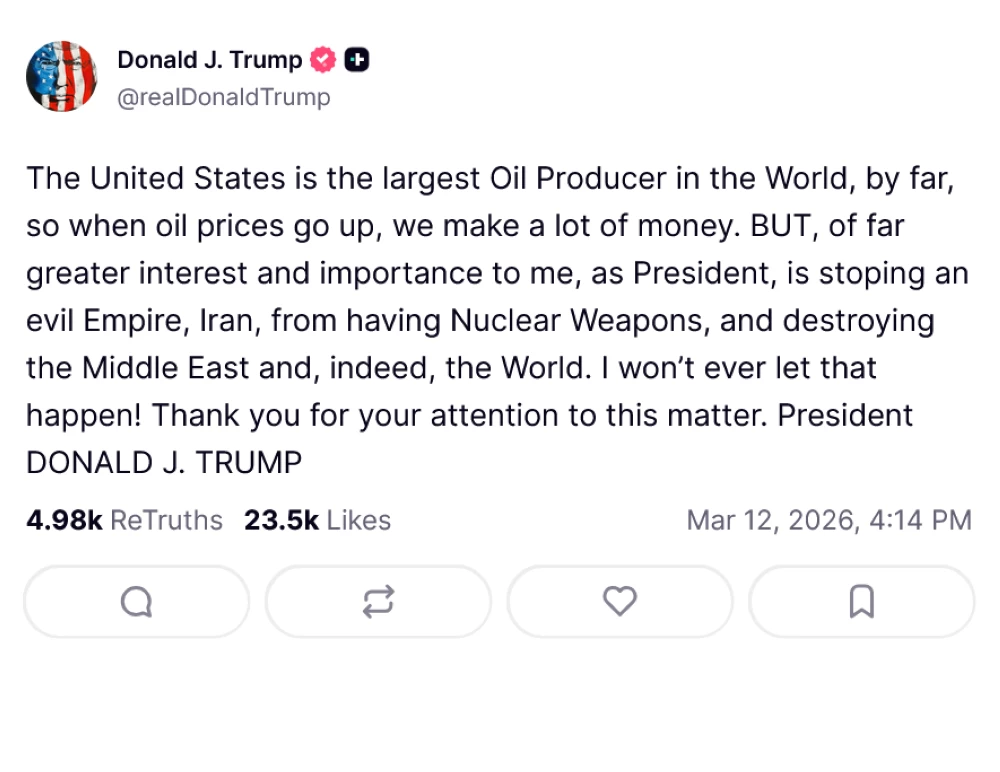Click the black plus badge beside the name
Image resolution: width=1000 pixels, height=772 pixels.
point(356,61)
